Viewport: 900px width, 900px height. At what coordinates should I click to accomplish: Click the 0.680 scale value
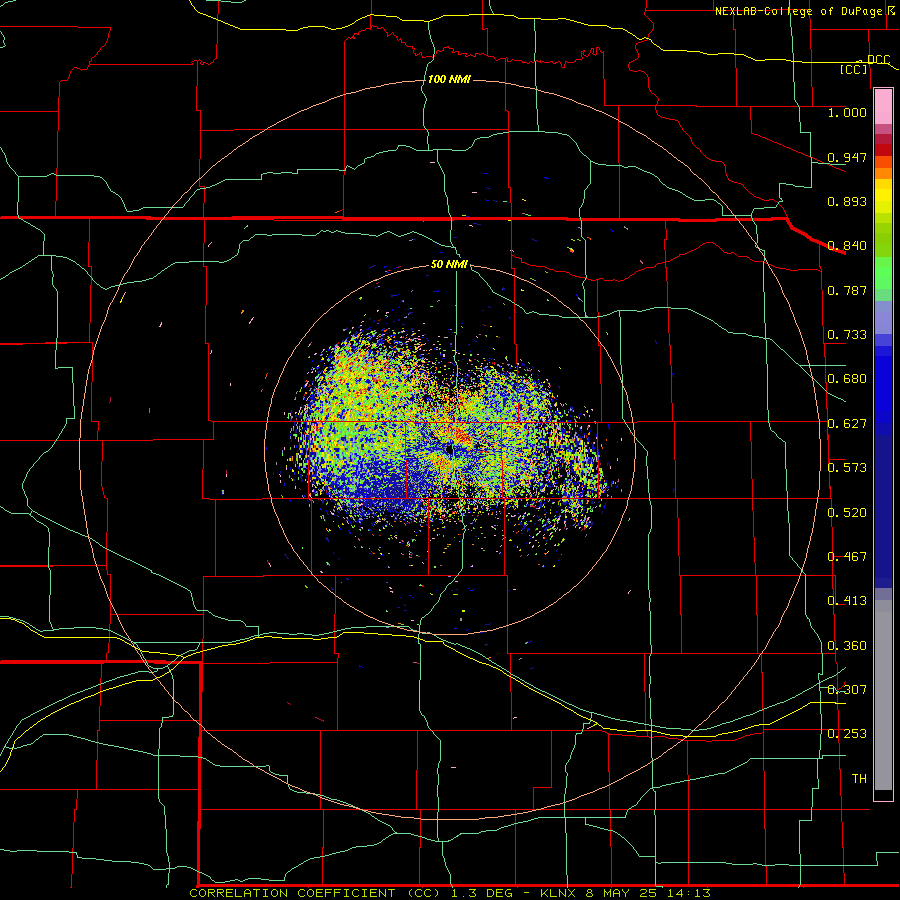coord(847,379)
